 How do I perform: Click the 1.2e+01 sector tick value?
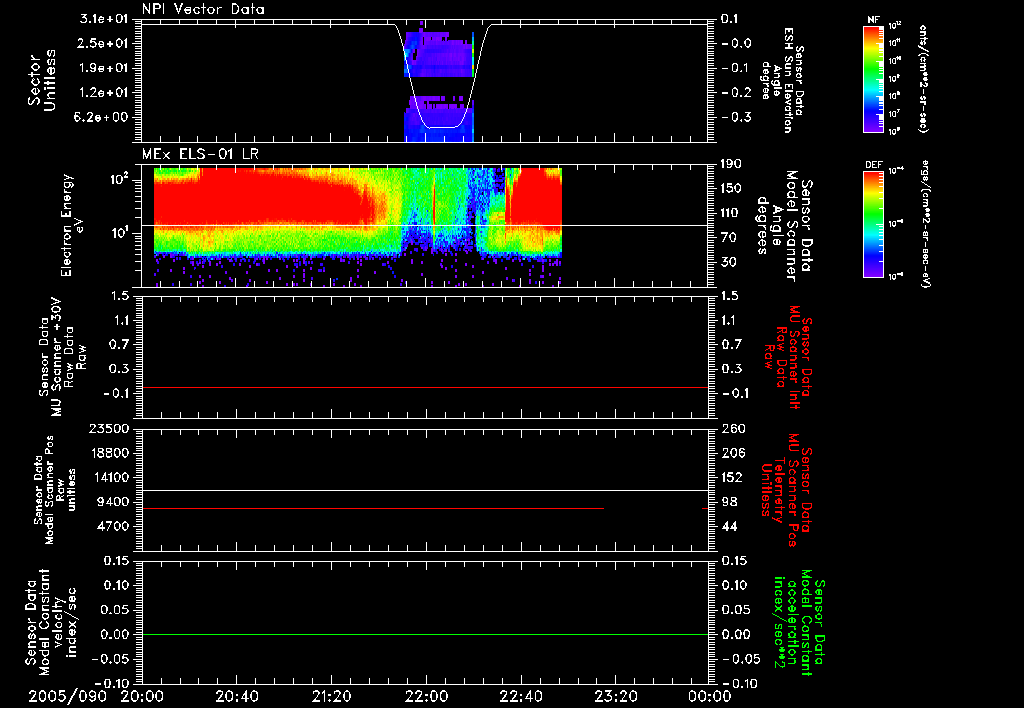(x=103, y=93)
